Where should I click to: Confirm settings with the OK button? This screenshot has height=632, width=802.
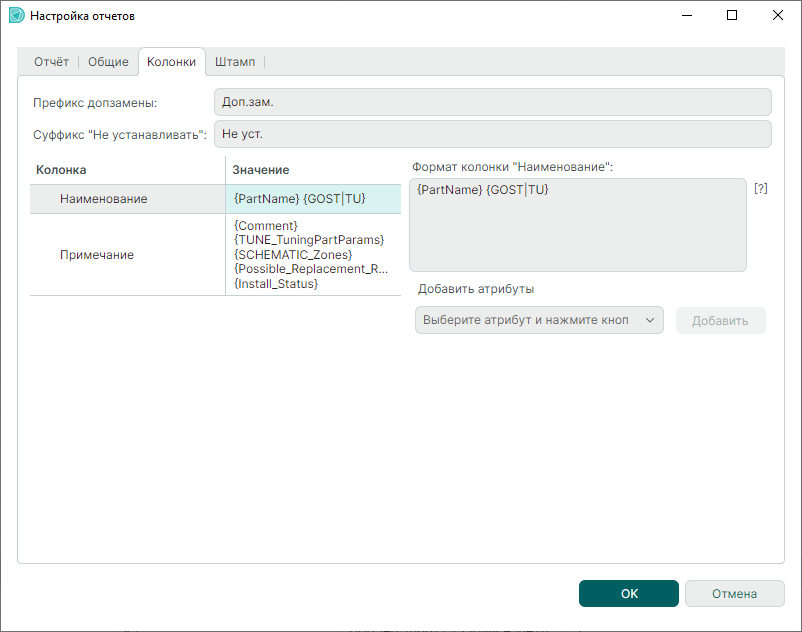629,593
